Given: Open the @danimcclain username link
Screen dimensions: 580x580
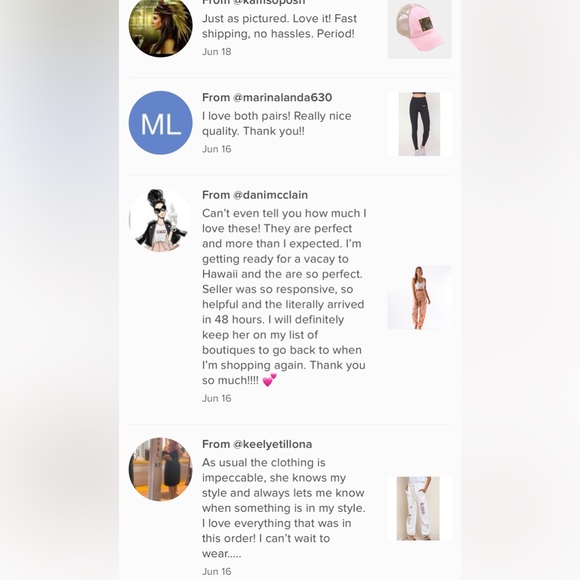Looking at the screenshot, I should (270, 195).
